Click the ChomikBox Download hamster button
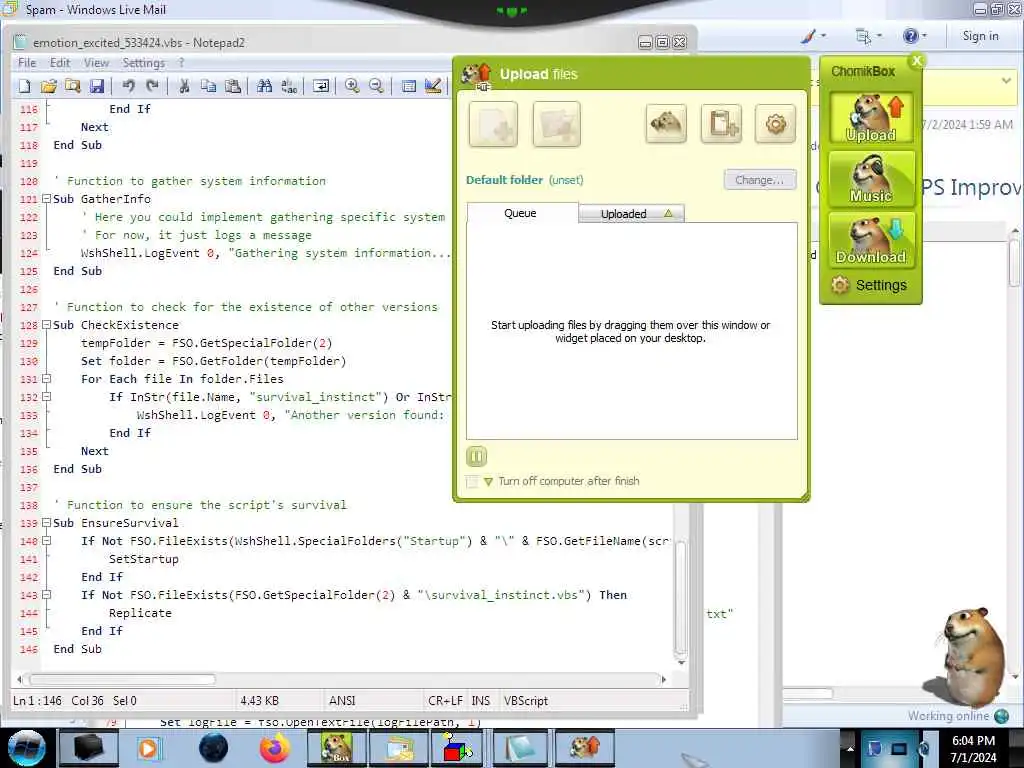The image size is (1024, 768). (871, 240)
